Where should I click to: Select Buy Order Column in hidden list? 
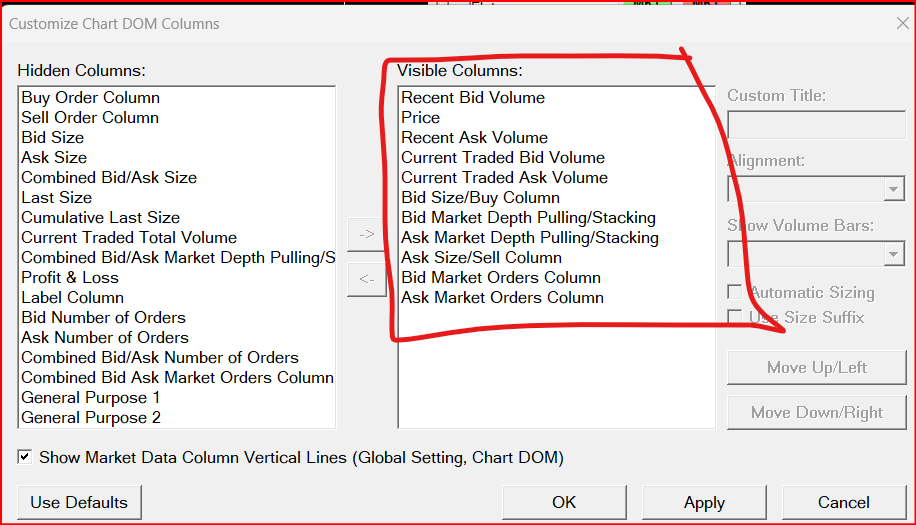point(90,97)
